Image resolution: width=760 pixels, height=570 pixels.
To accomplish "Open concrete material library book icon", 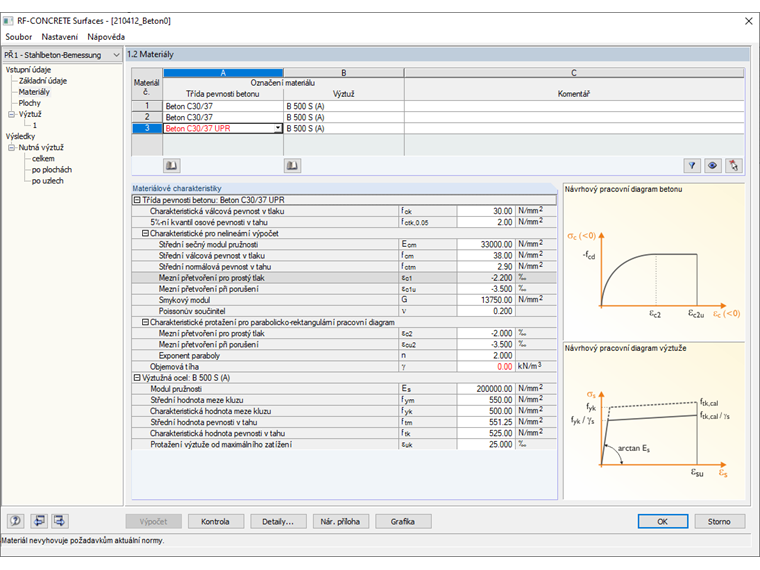I will tap(171, 166).
